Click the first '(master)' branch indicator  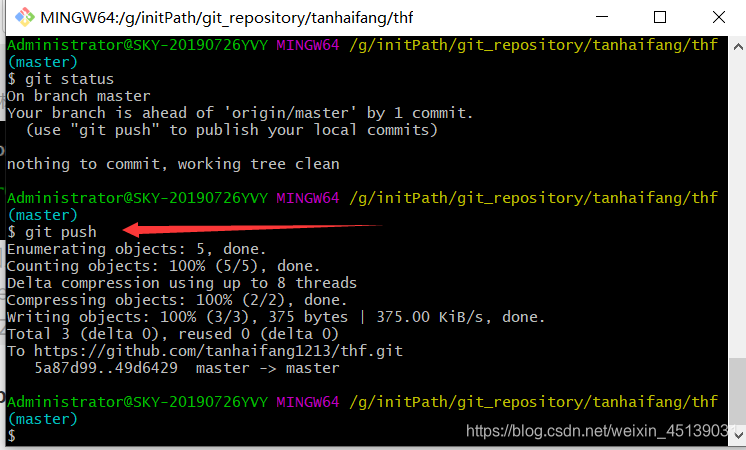click(43, 62)
